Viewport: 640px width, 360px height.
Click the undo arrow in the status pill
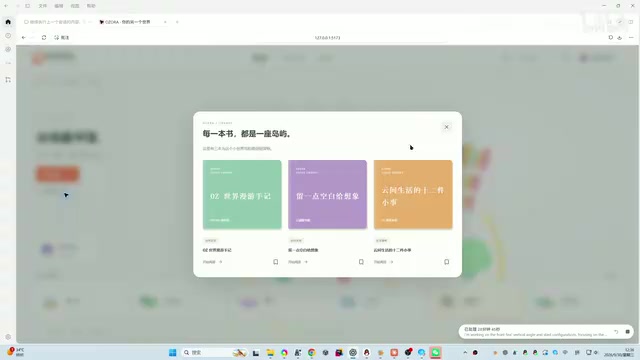click(x=616, y=331)
